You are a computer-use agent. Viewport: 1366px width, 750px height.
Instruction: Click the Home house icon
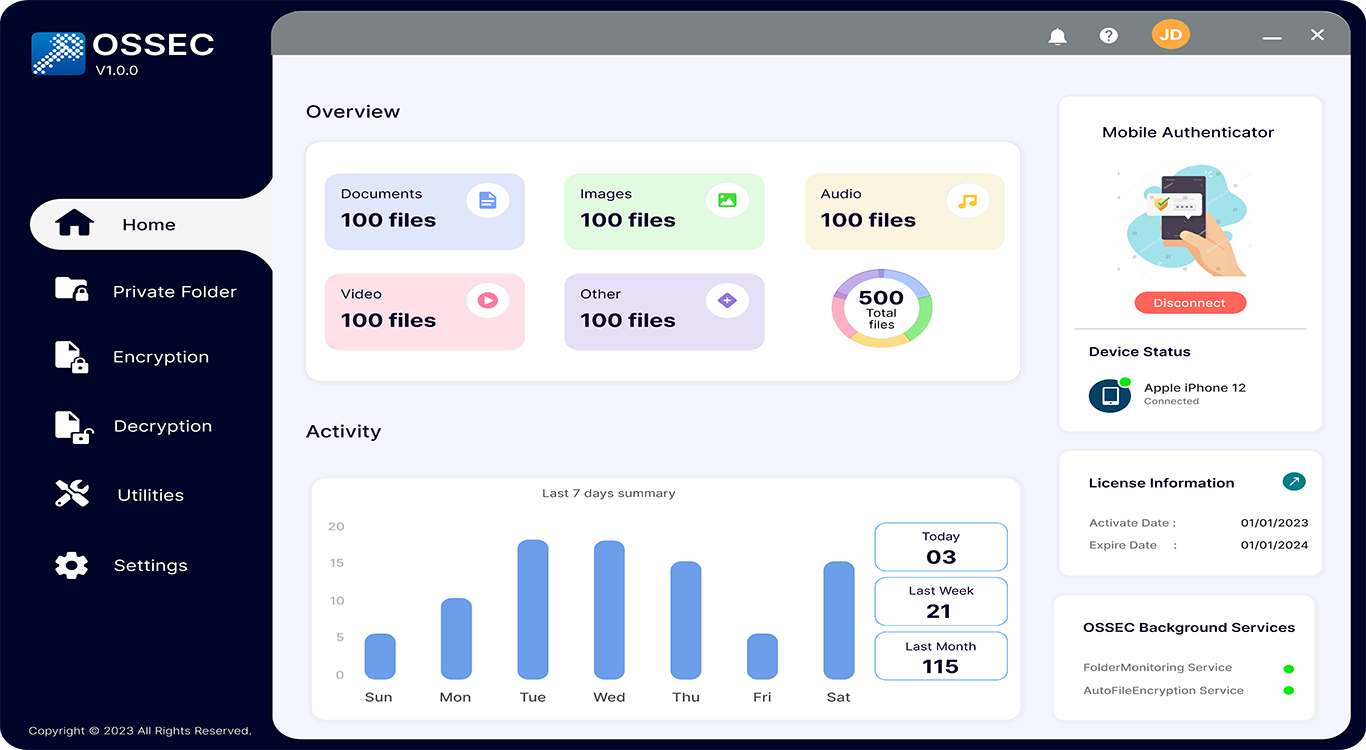[74, 223]
